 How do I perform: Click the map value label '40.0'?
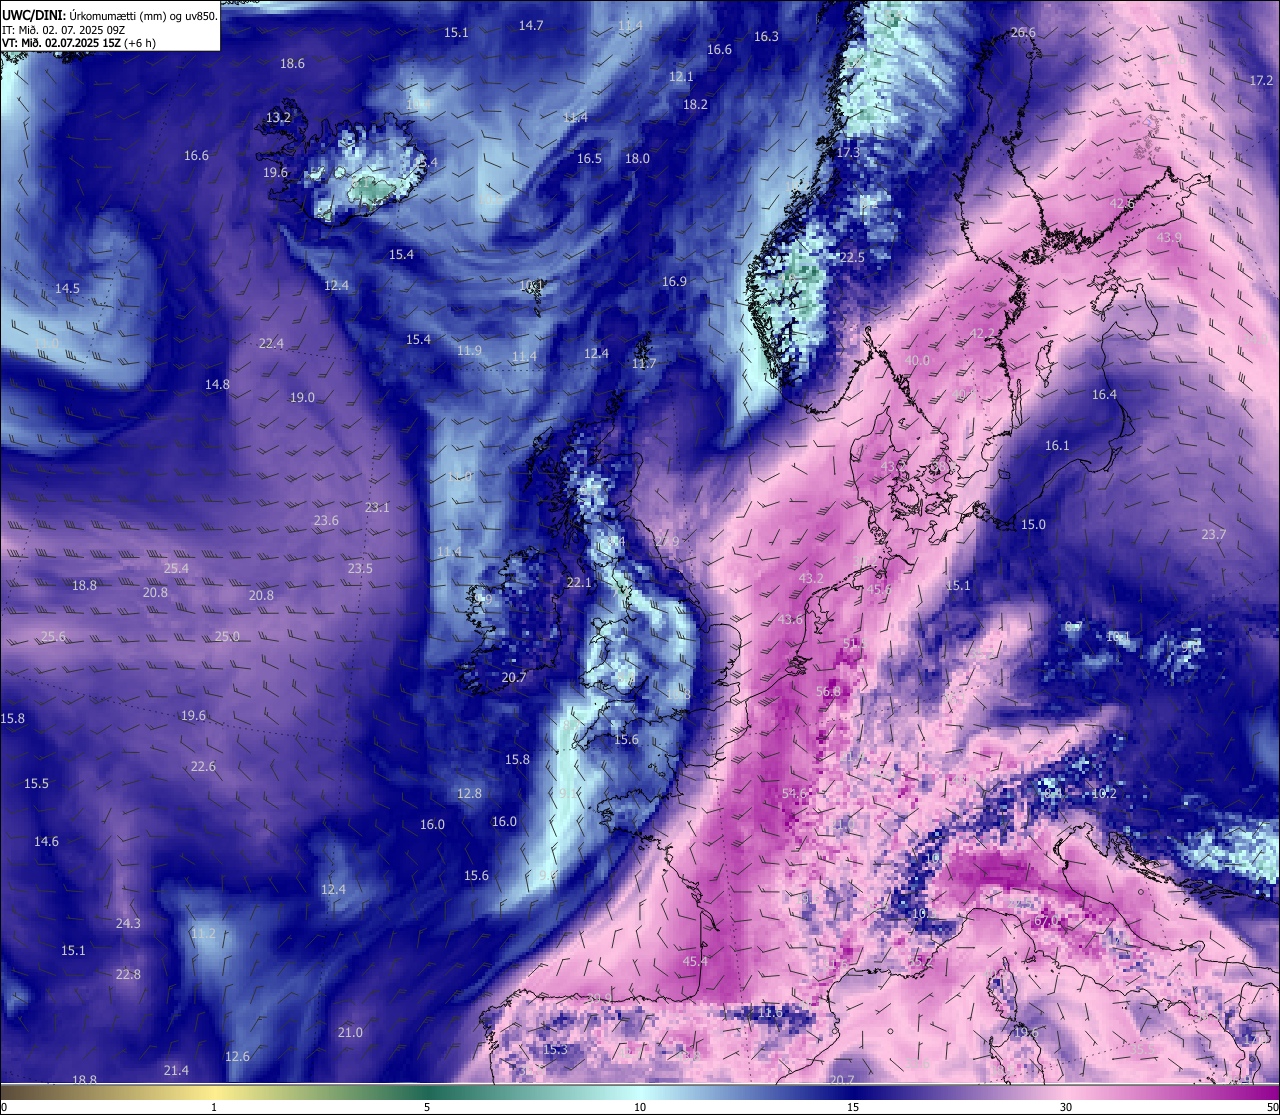[x=917, y=360]
